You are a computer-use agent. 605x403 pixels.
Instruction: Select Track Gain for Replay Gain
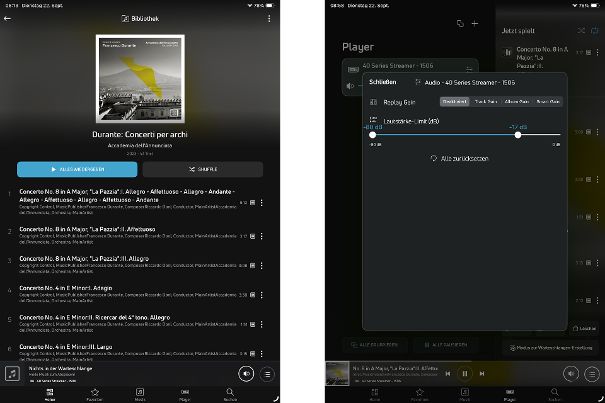pyautogui.click(x=485, y=102)
